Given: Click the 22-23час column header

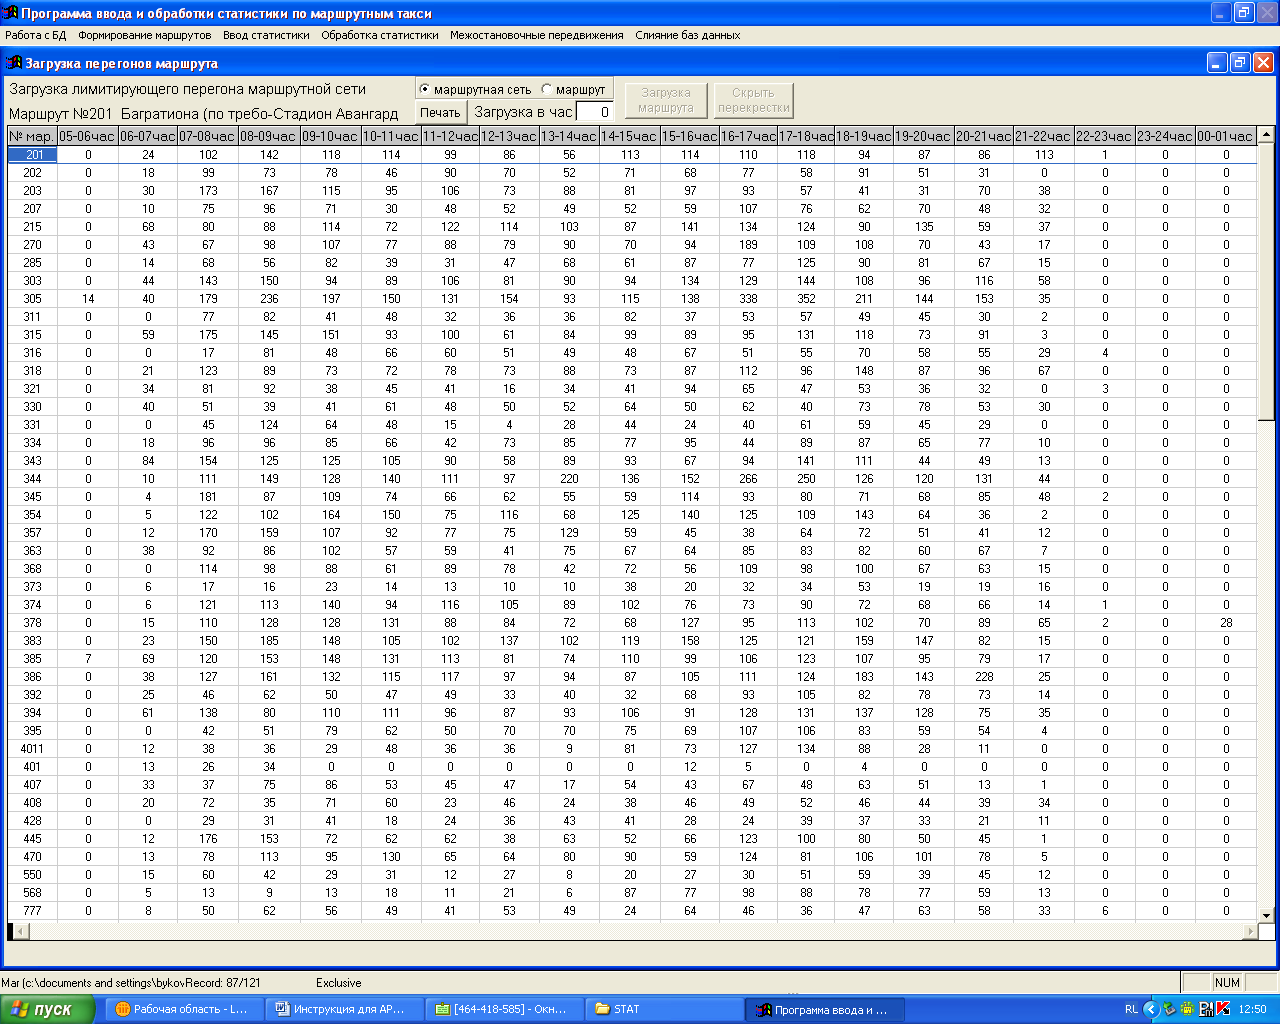Looking at the screenshot, I should pos(1105,136).
